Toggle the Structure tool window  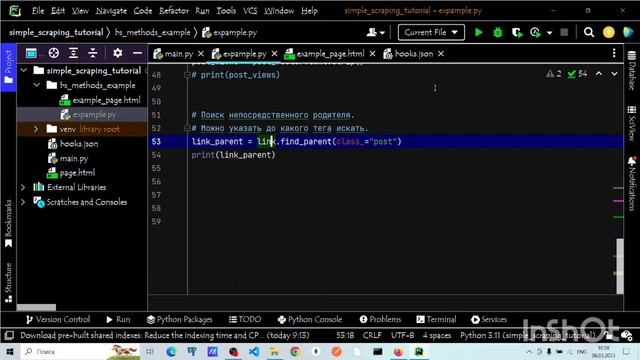point(8,282)
